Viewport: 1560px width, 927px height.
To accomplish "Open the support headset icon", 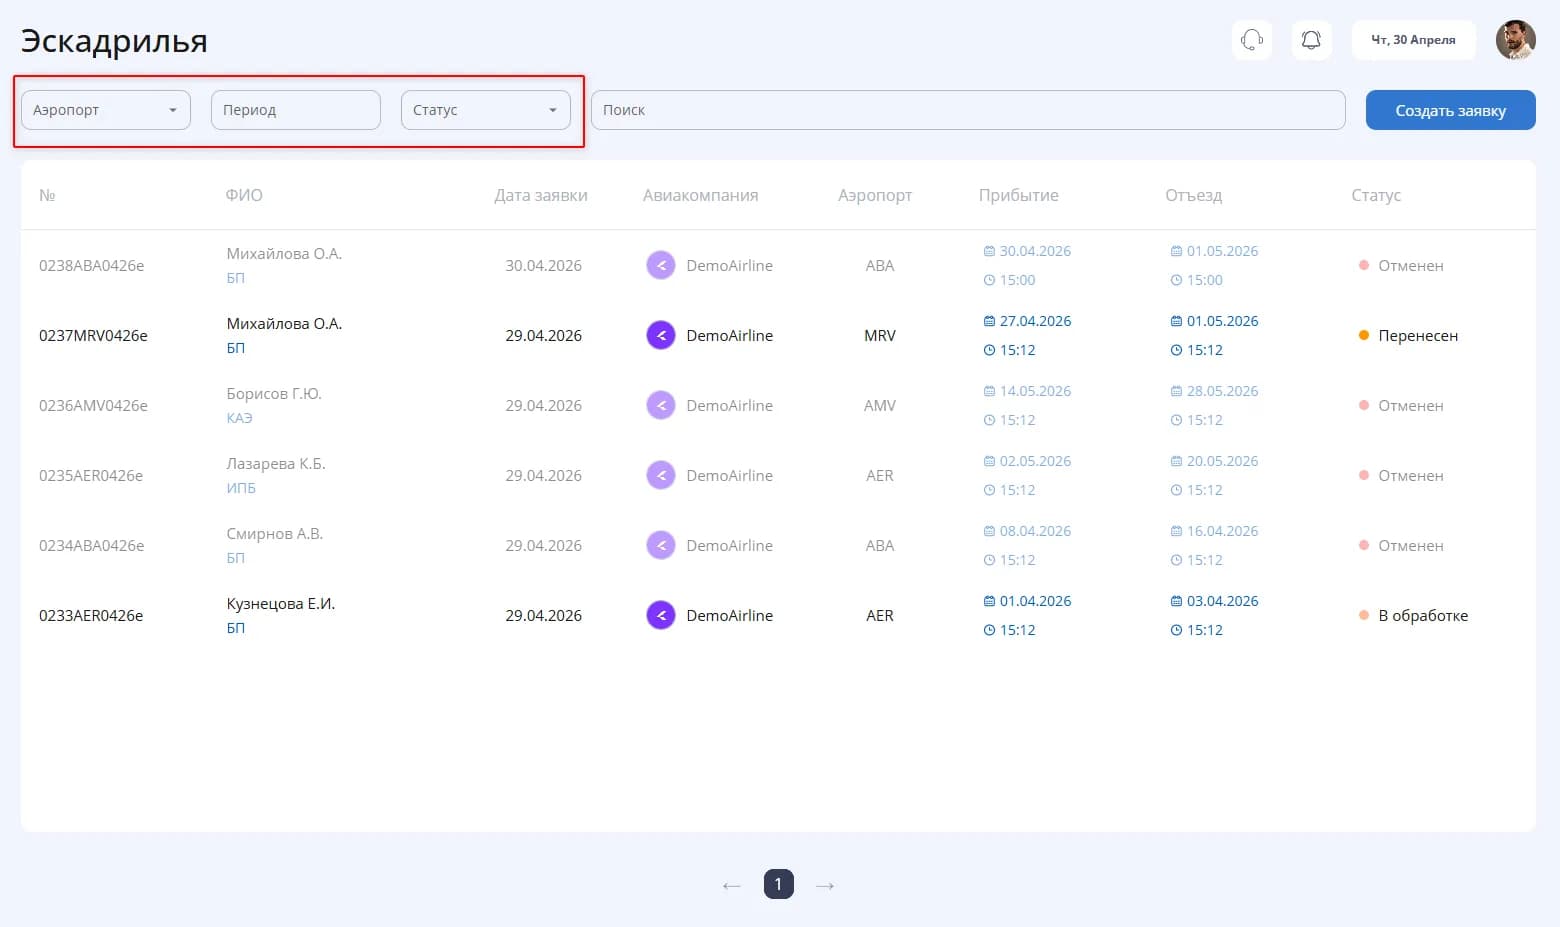I will 1251,40.
